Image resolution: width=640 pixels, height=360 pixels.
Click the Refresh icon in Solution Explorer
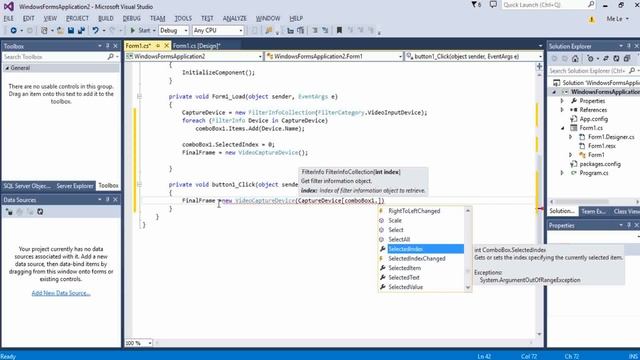(616, 59)
